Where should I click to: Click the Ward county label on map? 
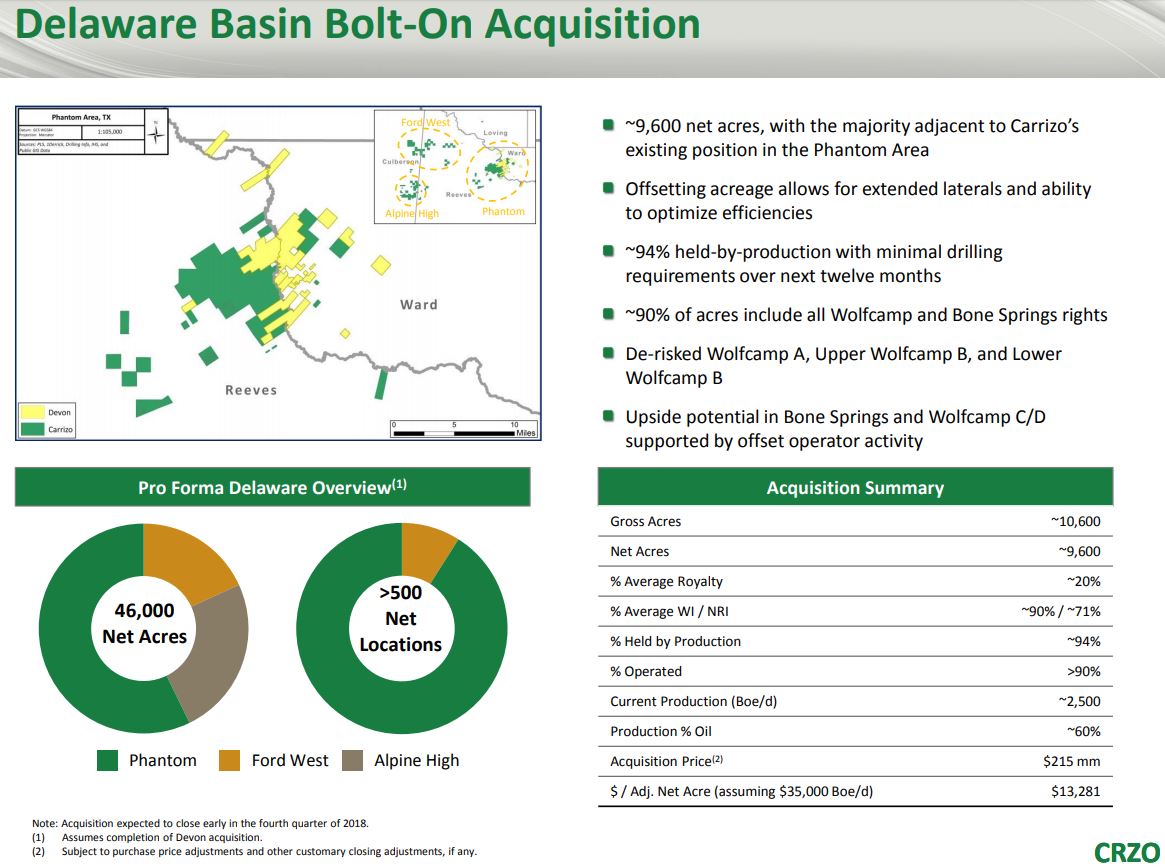(418, 305)
